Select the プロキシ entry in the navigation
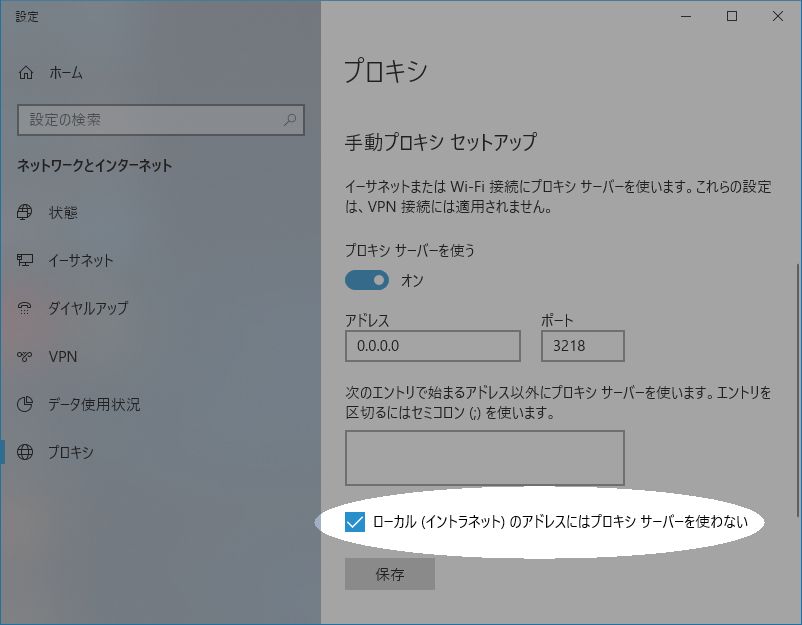Viewport: 802px width, 625px height. (70, 453)
